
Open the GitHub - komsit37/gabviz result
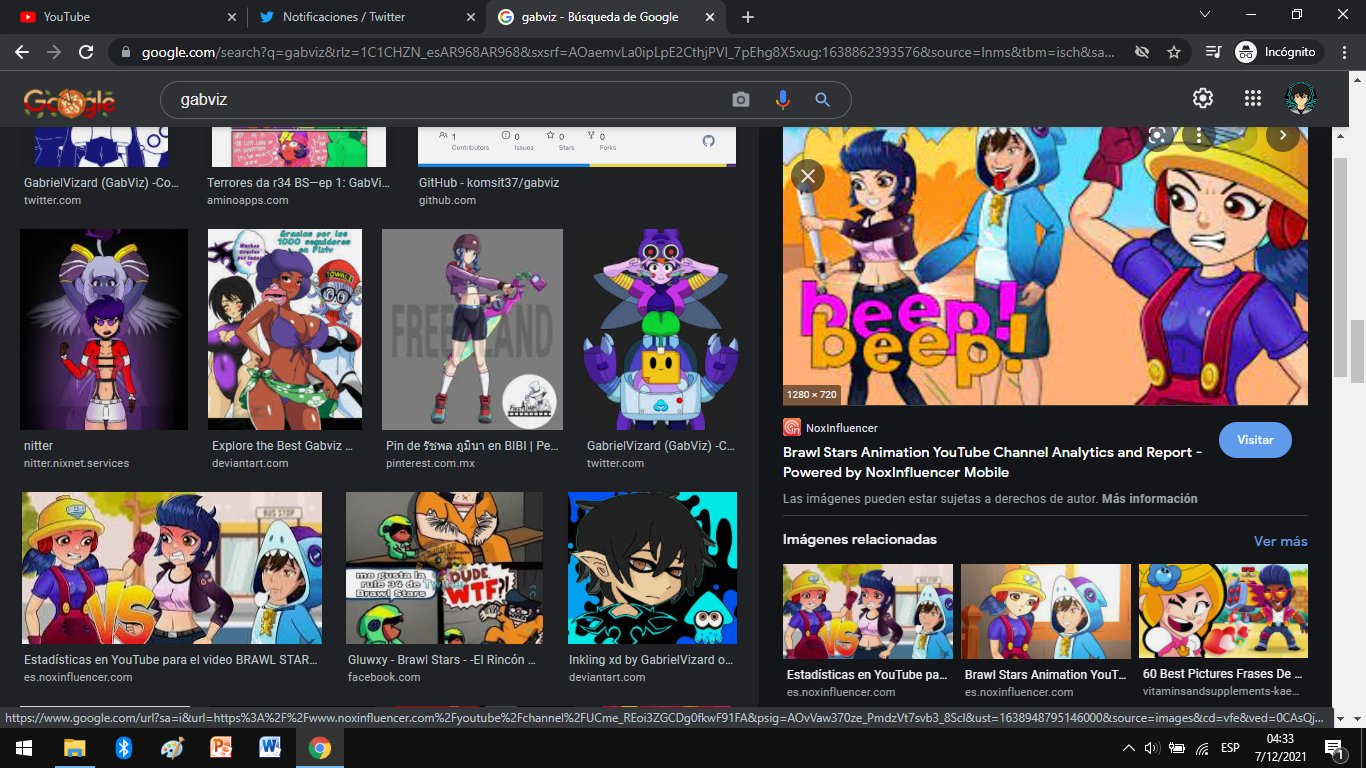tap(488, 183)
